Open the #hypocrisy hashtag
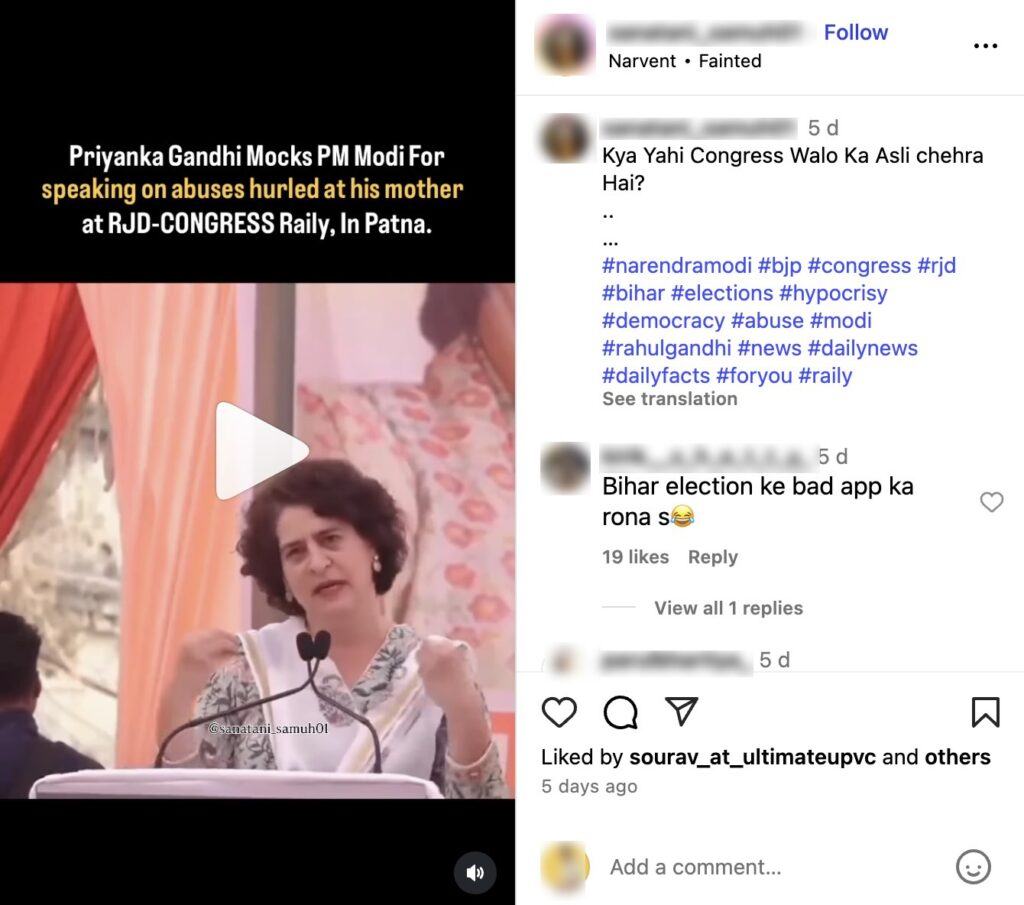 (x=833, y=293)
